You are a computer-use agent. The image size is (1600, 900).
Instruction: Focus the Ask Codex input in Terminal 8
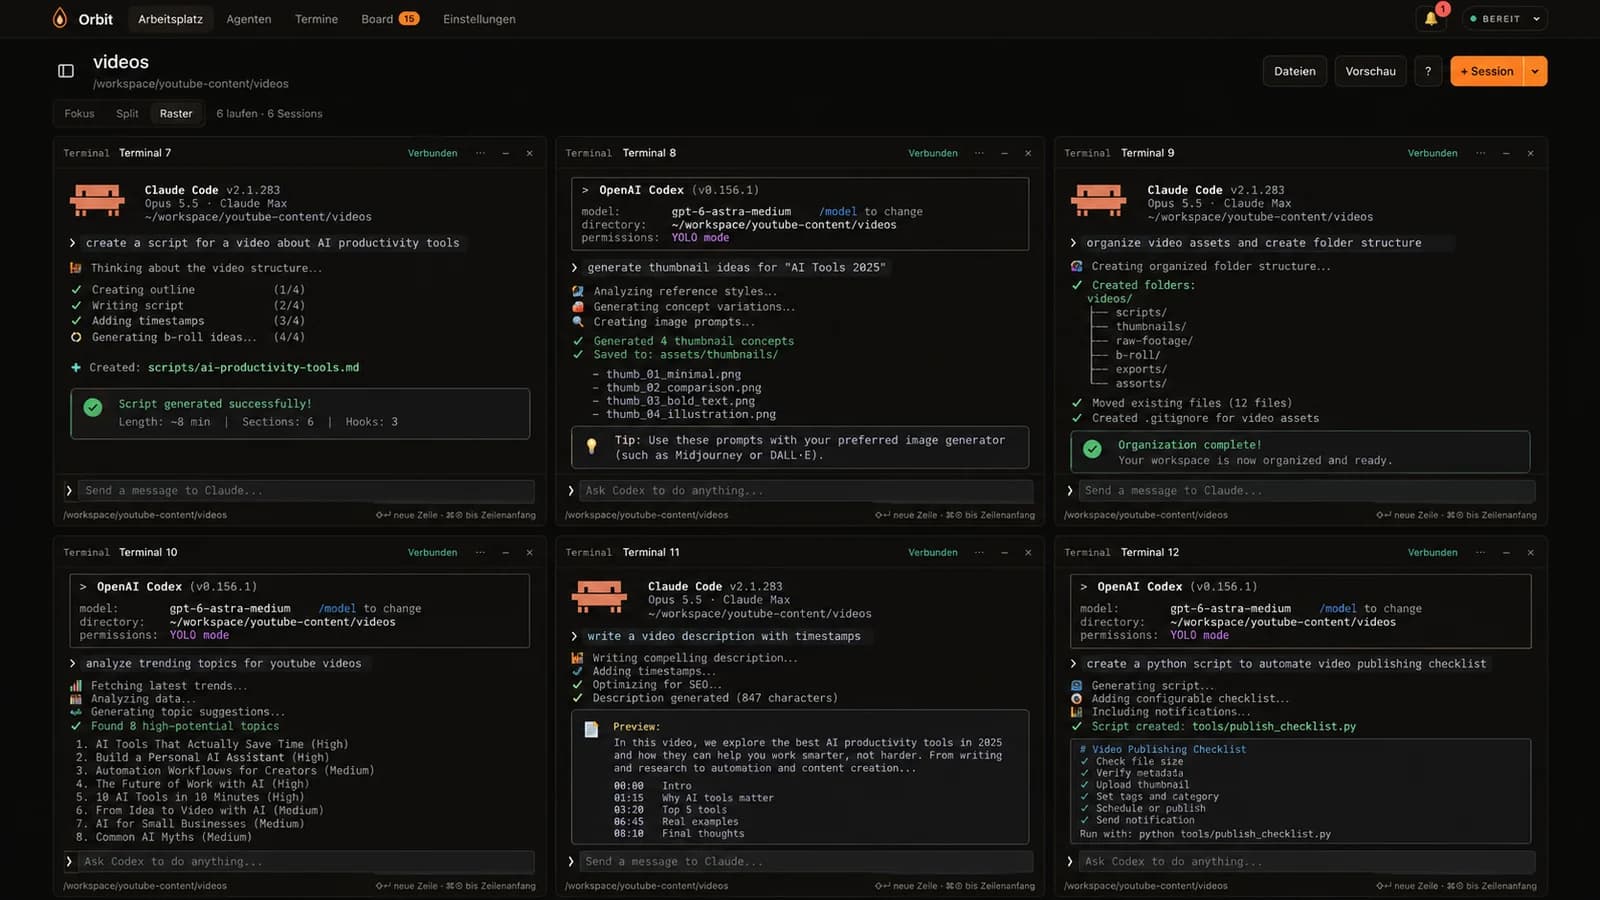tap(805, 491)
